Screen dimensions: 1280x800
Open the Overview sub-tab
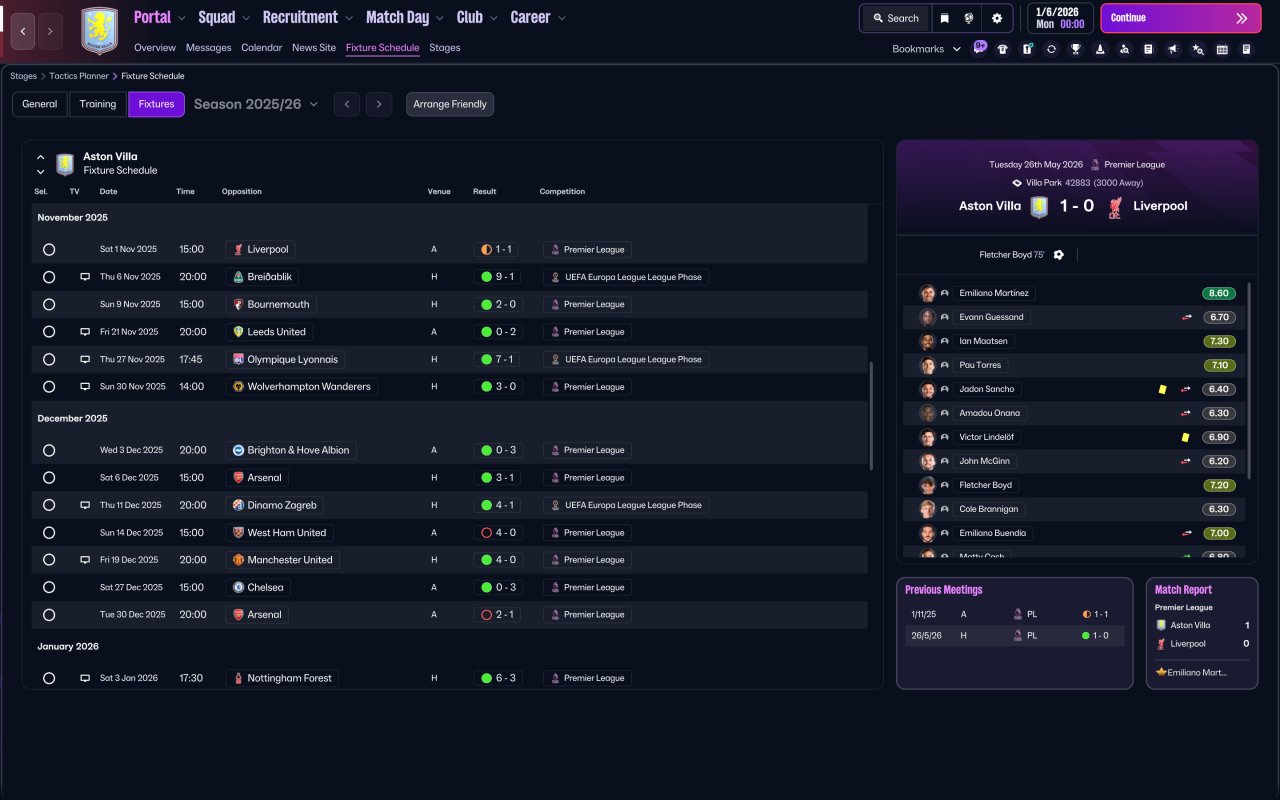155,48
